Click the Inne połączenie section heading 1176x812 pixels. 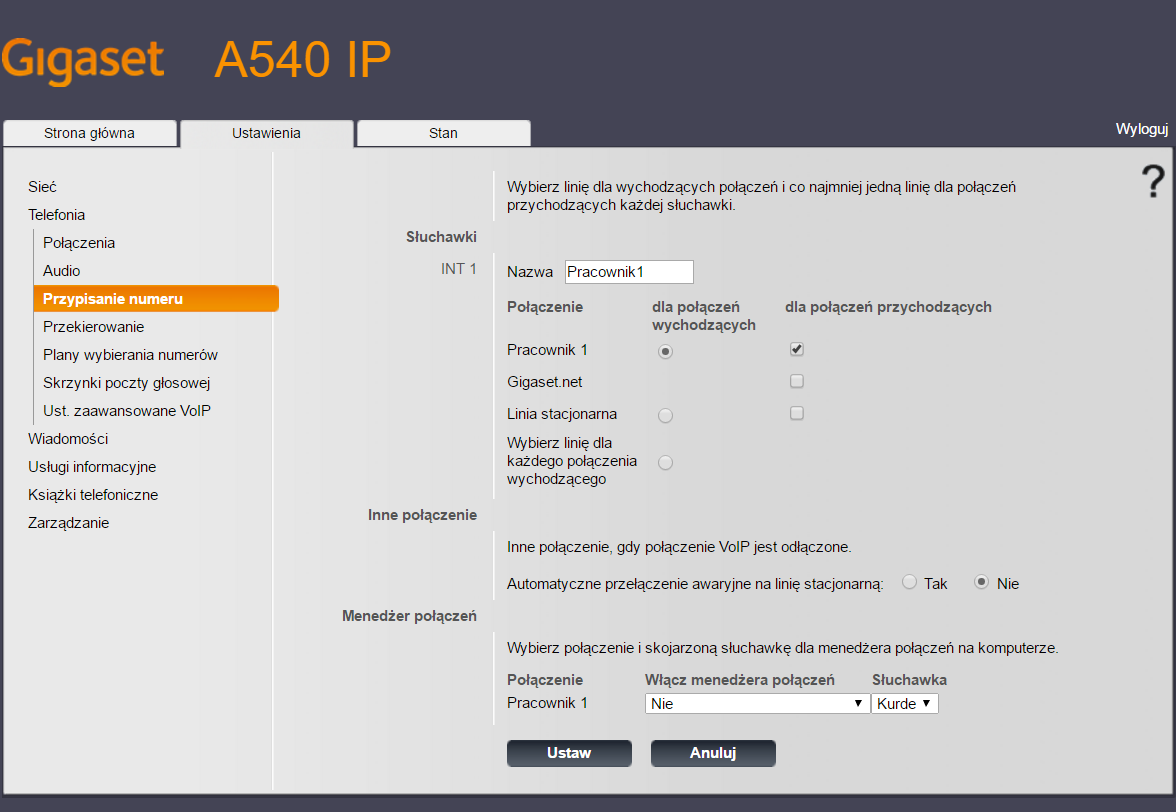pos(422,515)
